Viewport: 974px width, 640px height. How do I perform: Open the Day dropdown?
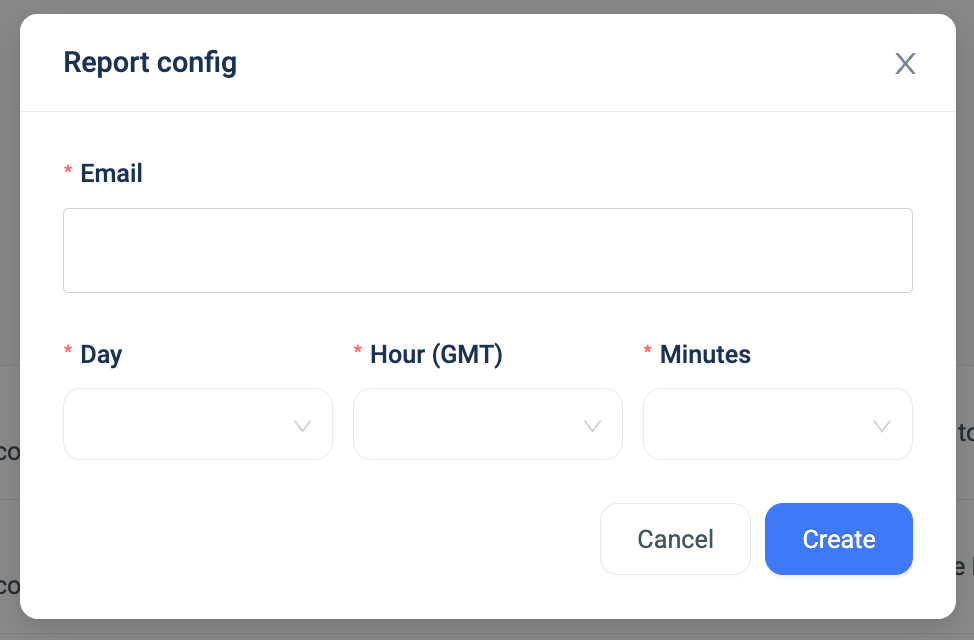coord(198,424)
